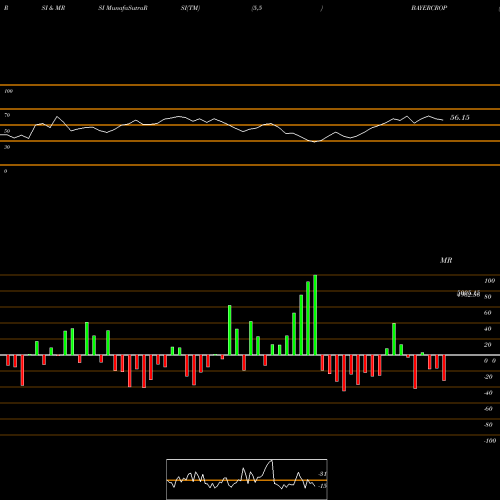The width and height of the screenshot is (500, 500).
Task: Click the MR axis label 100
Action: (489, 281)
